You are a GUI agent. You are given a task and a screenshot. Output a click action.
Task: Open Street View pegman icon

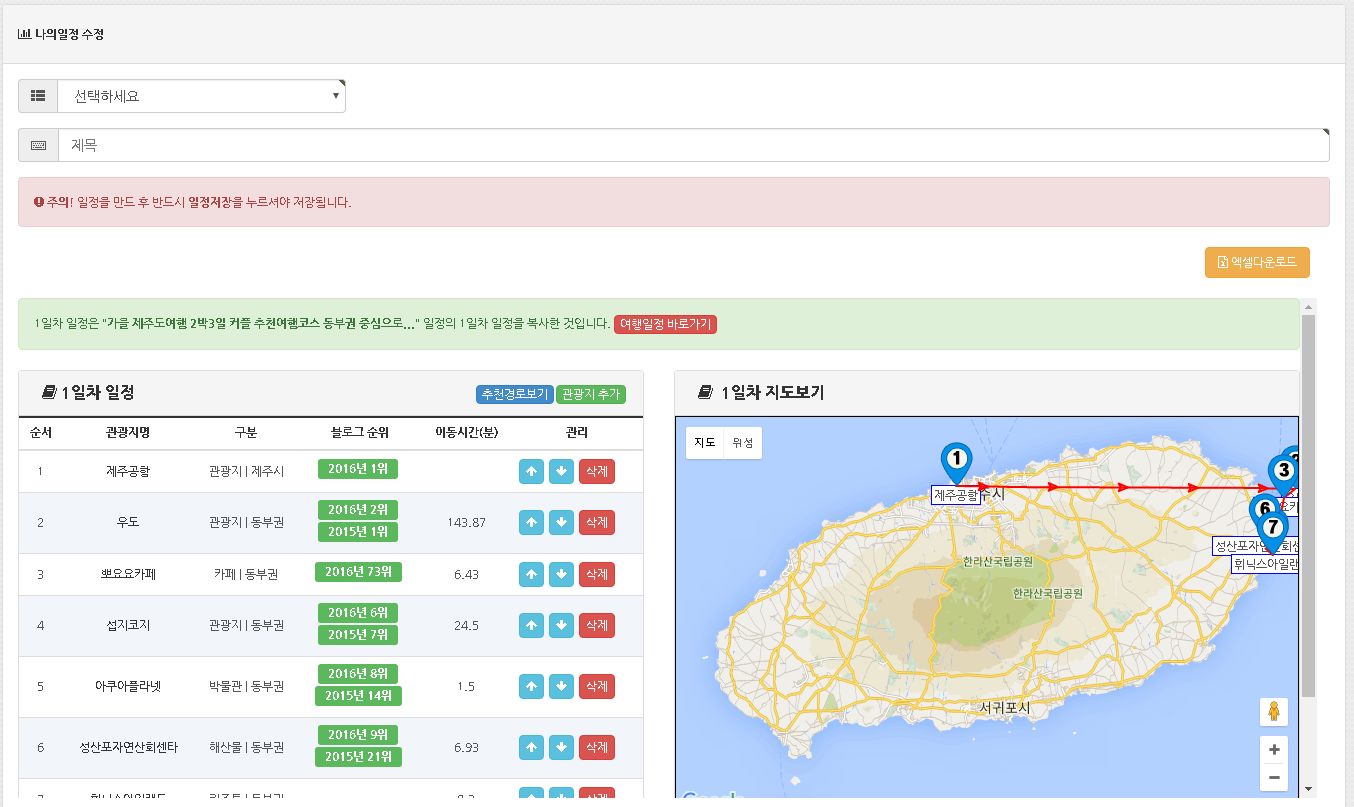click(1273, 712)
